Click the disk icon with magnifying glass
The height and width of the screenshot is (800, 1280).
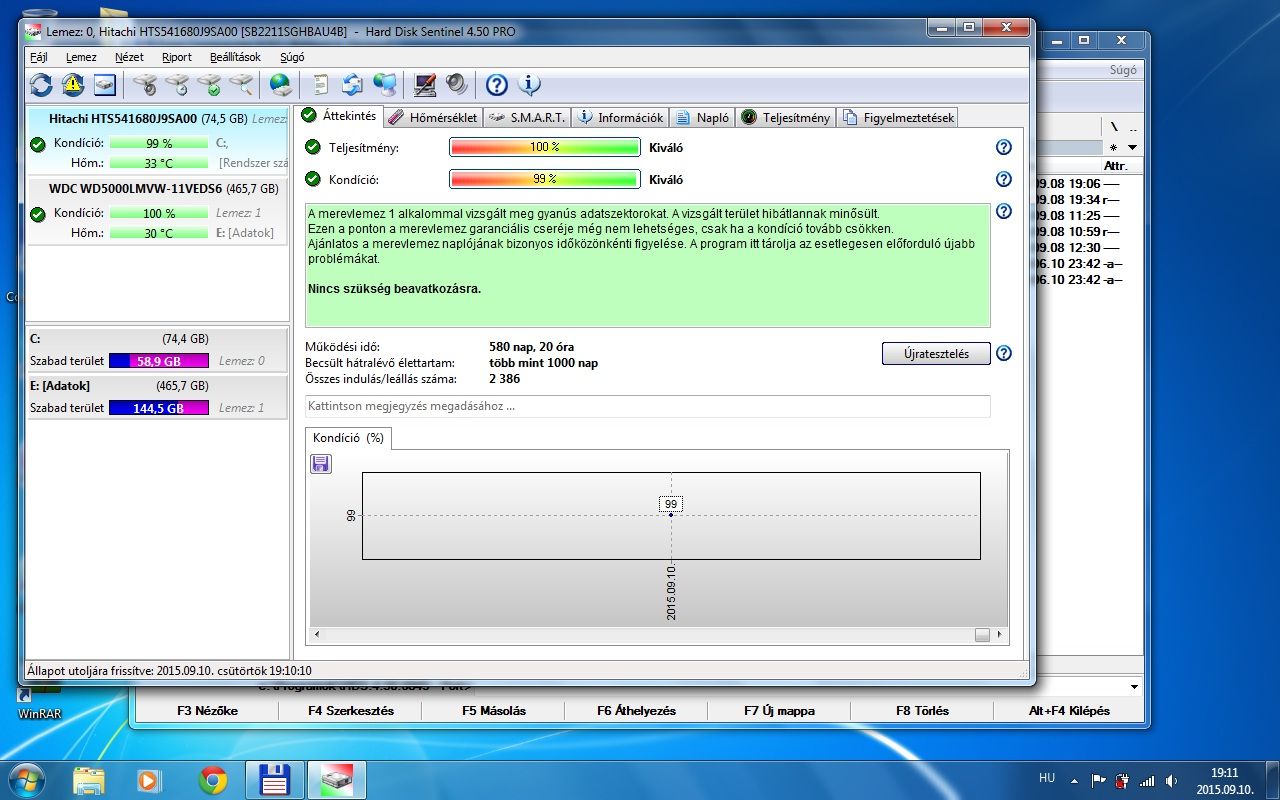pos(241,85)
